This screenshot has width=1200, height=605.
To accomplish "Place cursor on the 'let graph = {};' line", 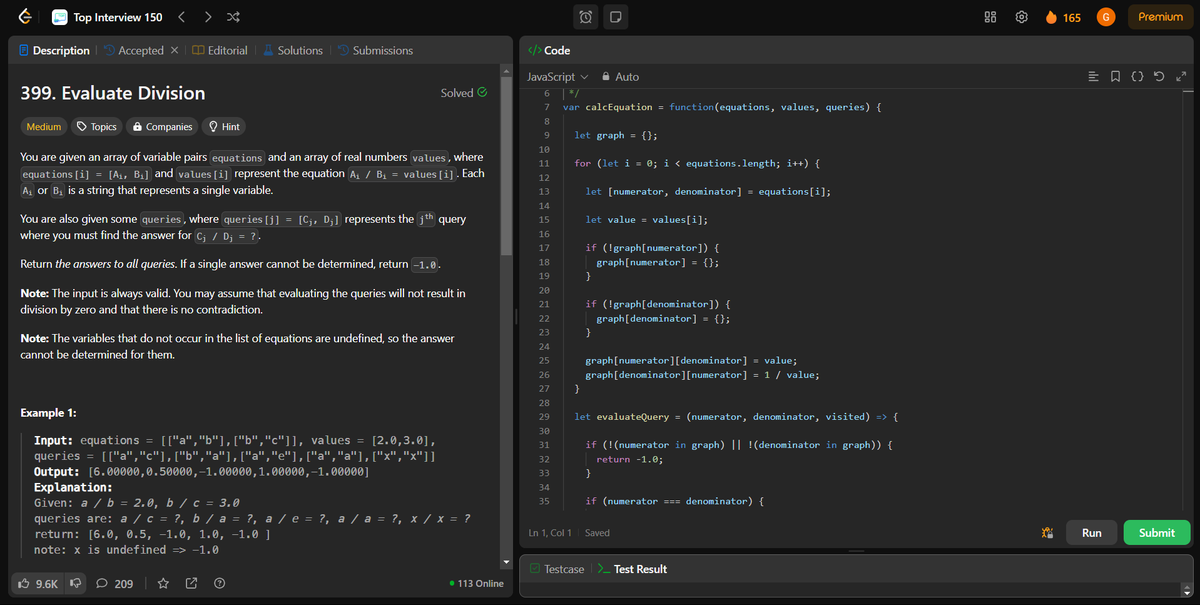I will click(x=615, y=135).
